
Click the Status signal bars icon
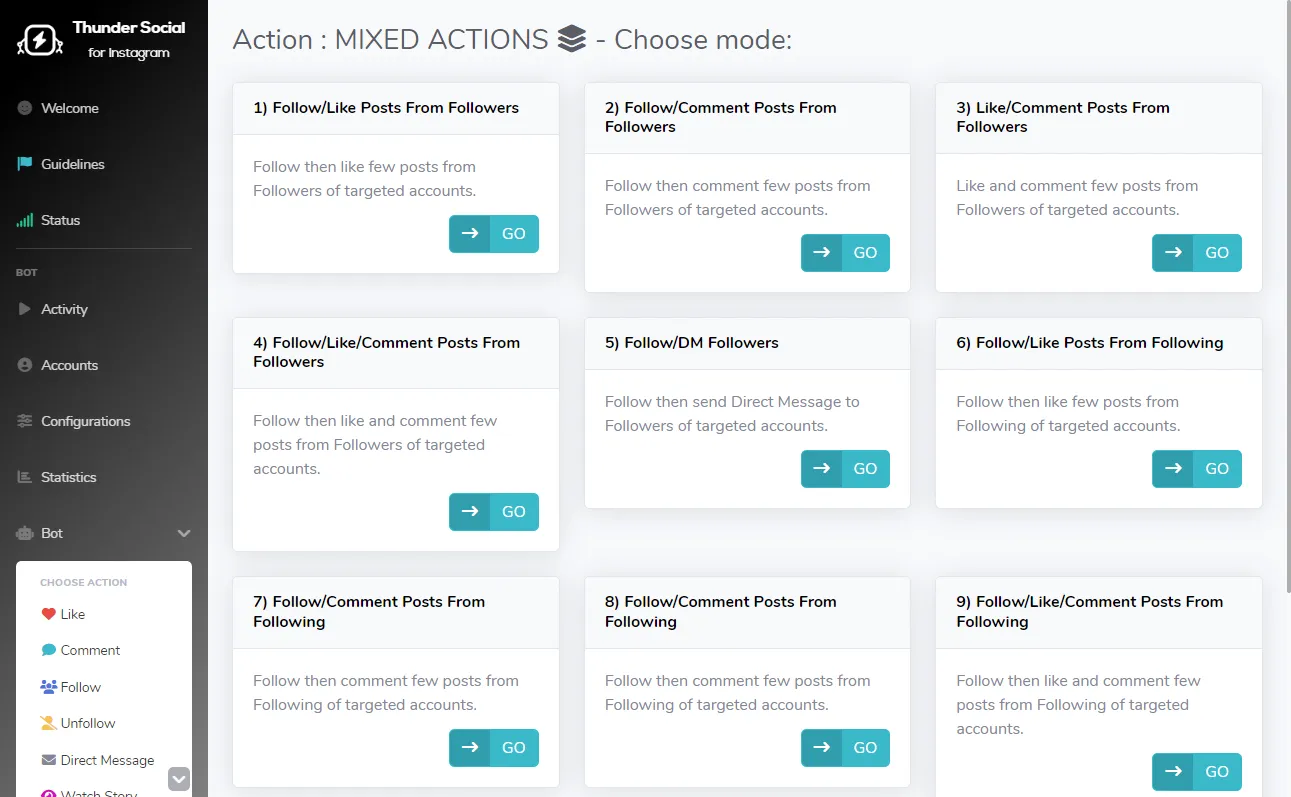pyautogui.click(x=25, y=220)
